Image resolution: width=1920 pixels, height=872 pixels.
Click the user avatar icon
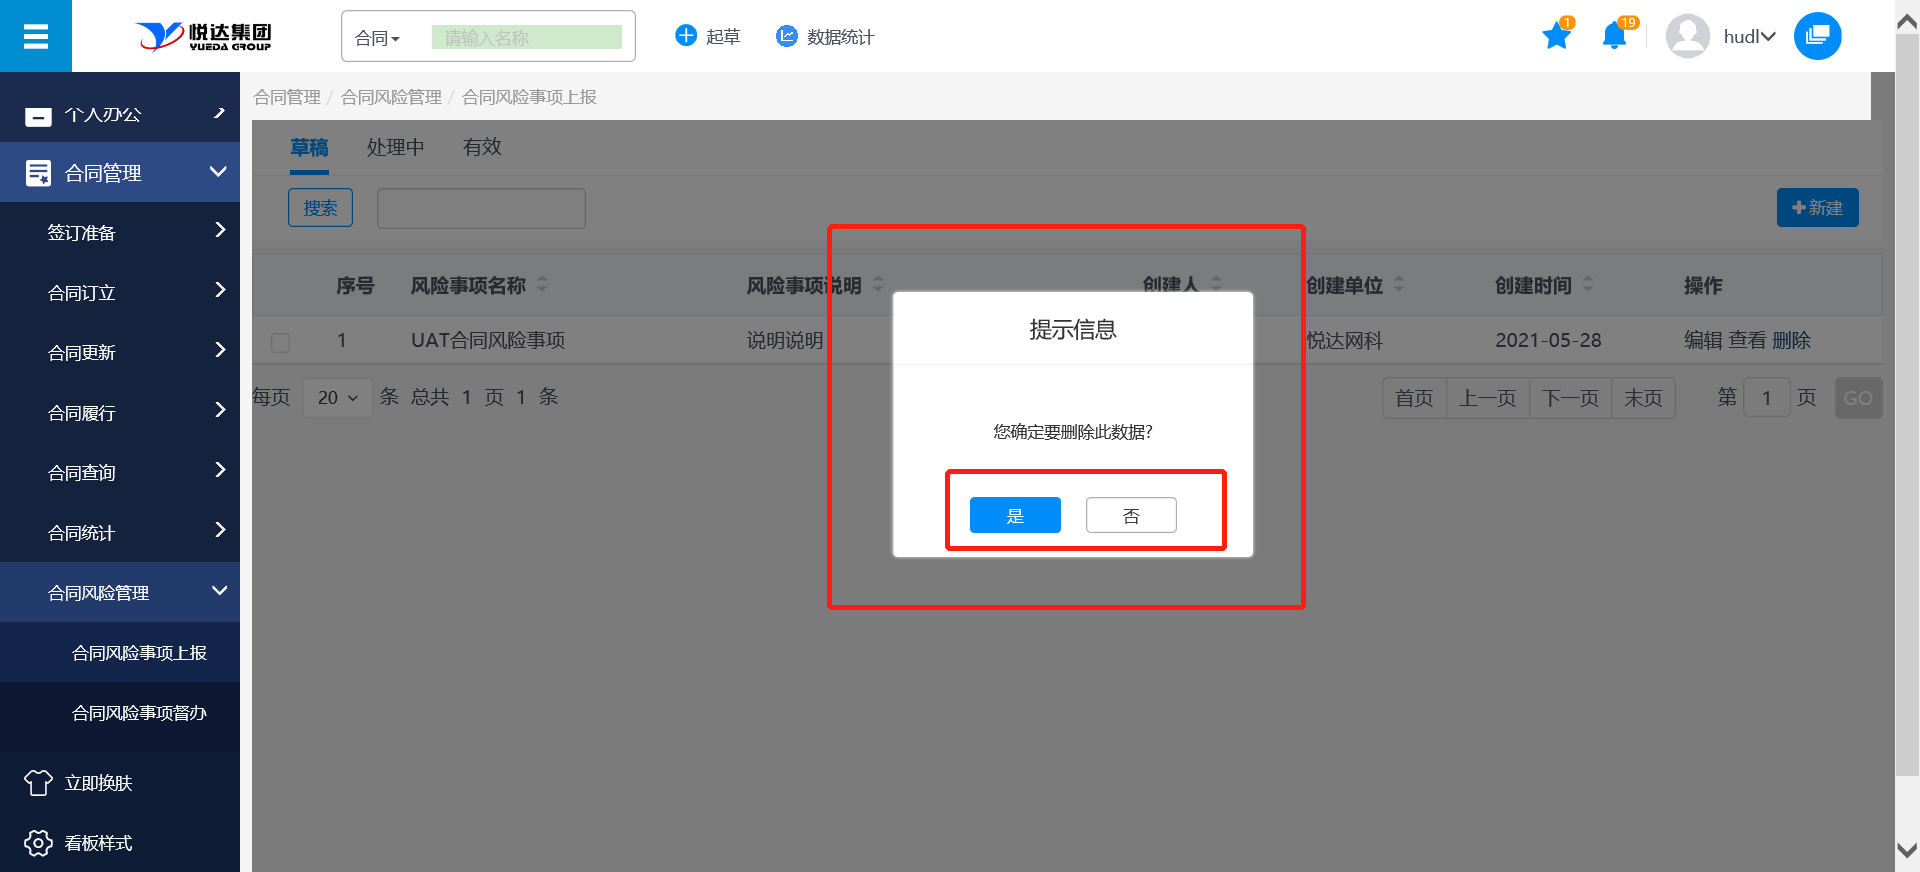click(x=1687, y=37)
